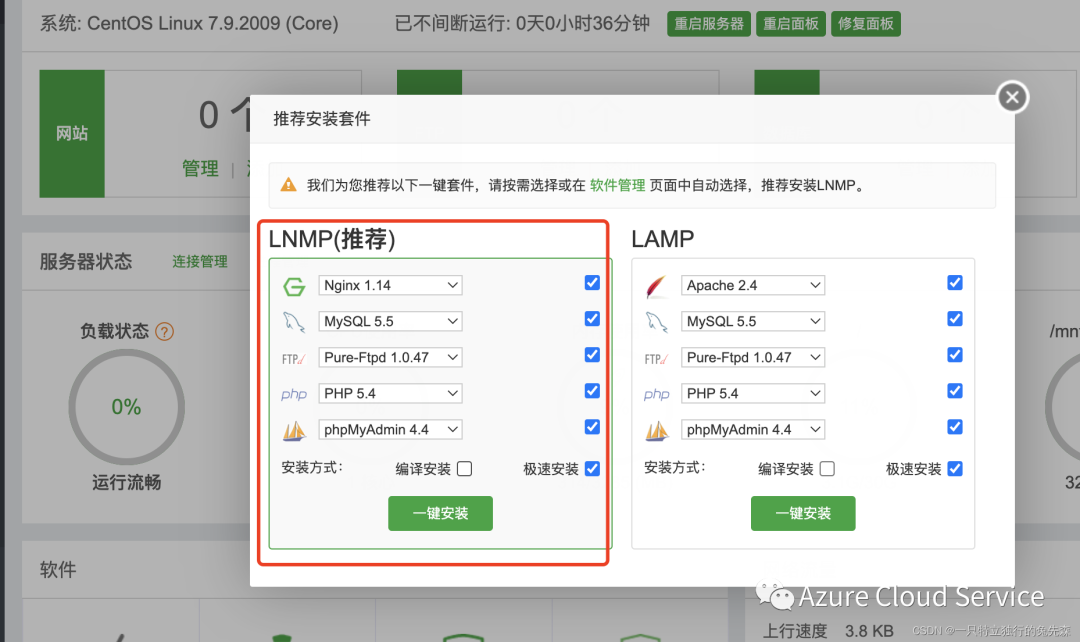
Task: Open the Apache 2.4 version dropdown
Action: tap(753, 285)
